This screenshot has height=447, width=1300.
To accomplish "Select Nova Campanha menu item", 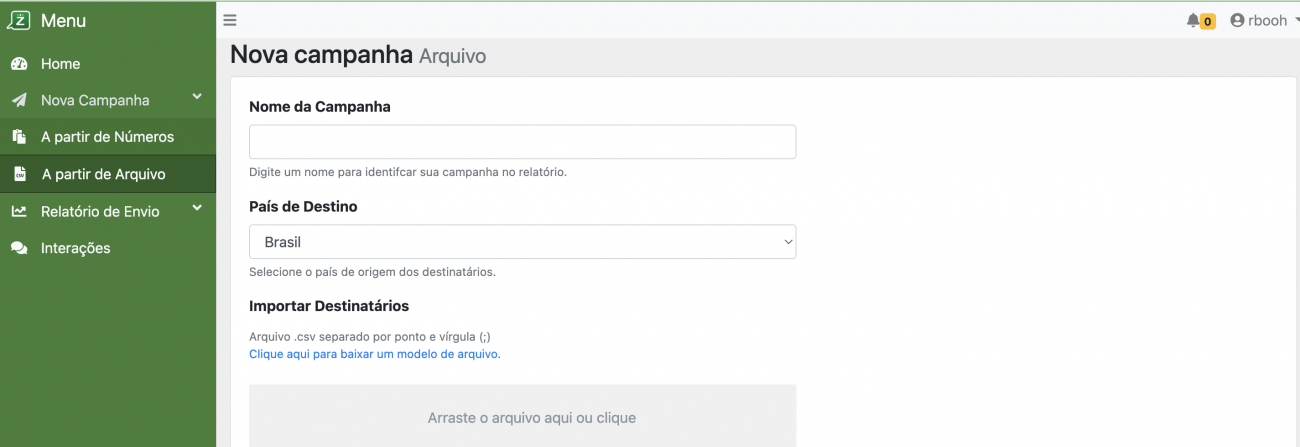I will coord(108,100).
